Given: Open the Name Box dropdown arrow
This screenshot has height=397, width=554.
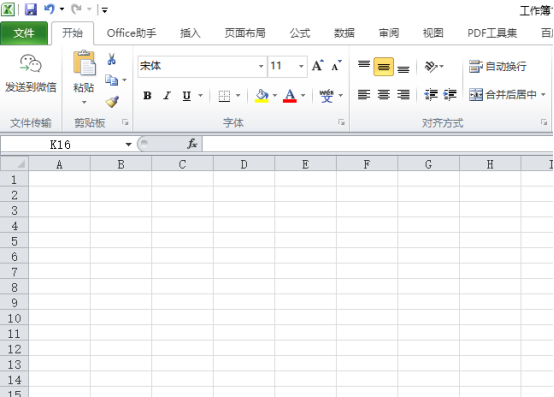Looking at the screenshot, I should 128,144.
